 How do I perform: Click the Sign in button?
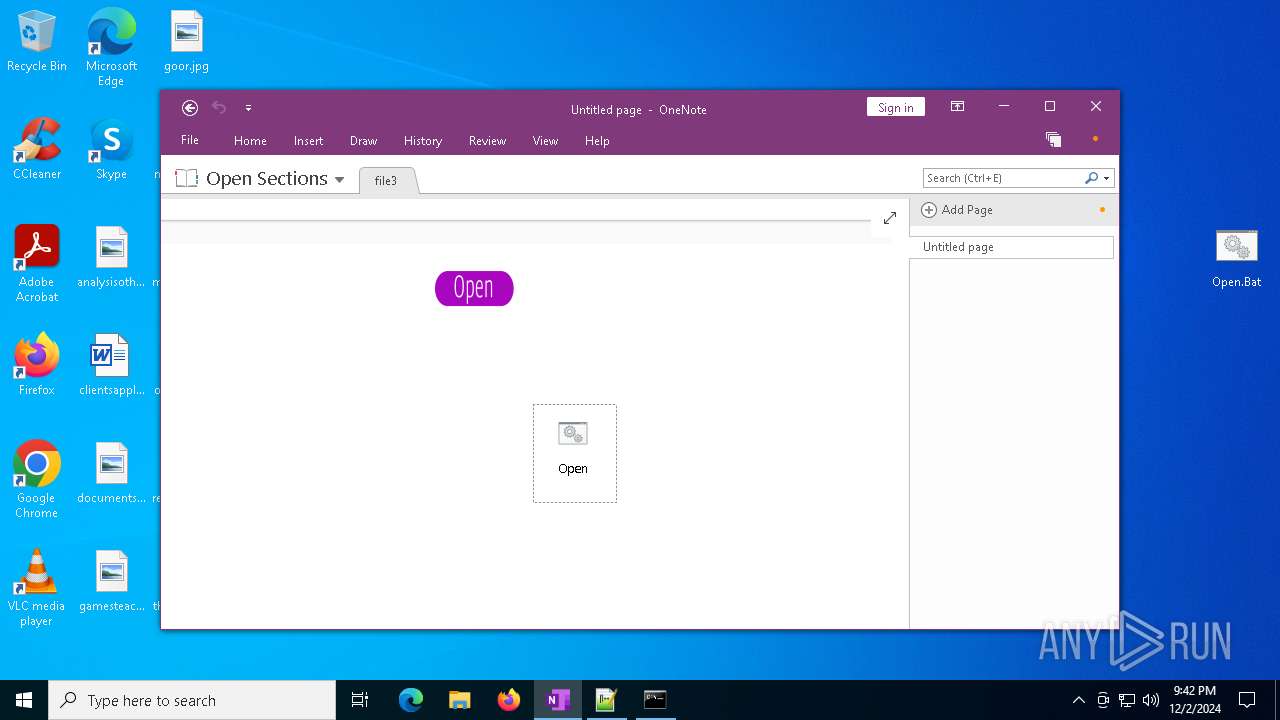point(895,108)
